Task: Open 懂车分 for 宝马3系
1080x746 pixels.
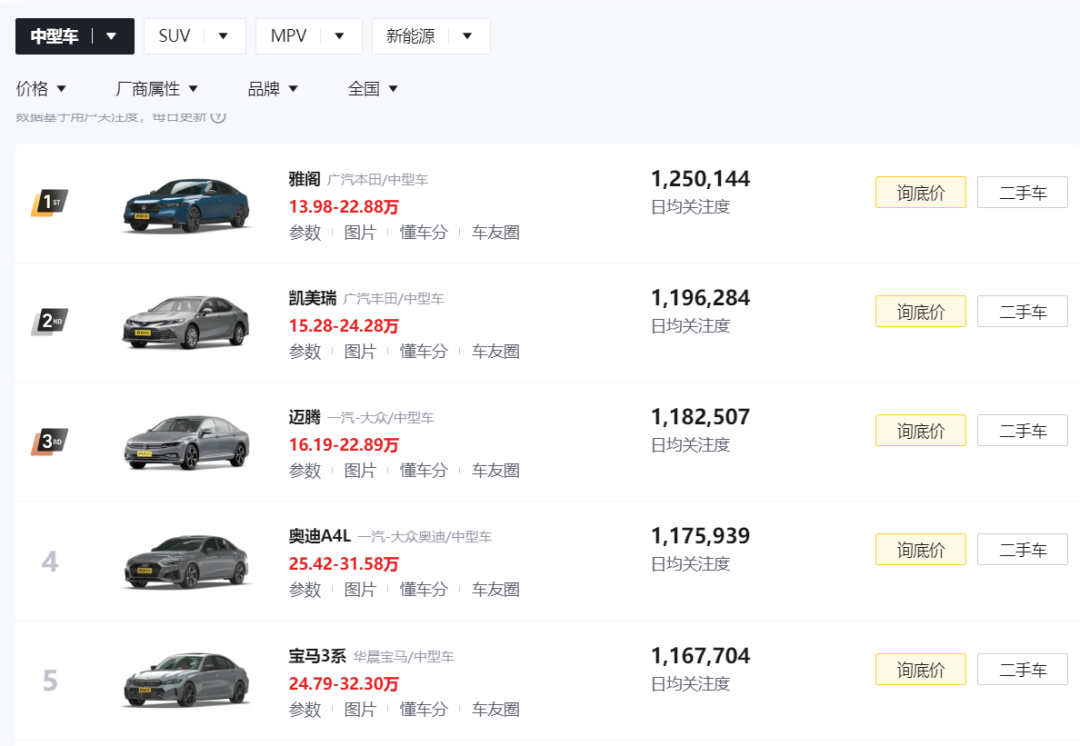Action: [424, 710]
